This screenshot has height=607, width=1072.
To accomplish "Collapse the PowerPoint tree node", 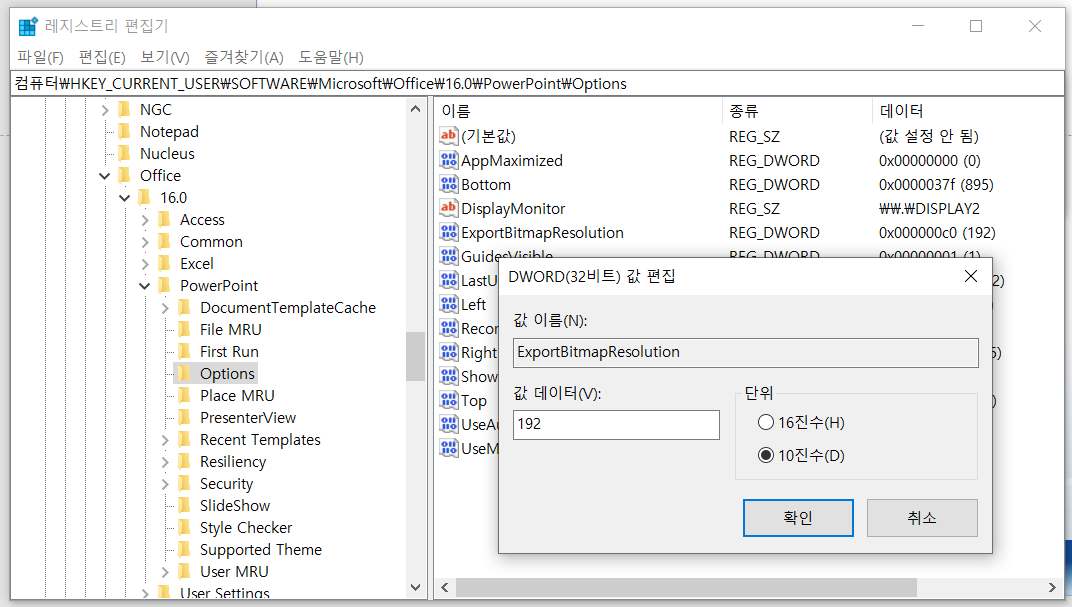I will [144, 286].
